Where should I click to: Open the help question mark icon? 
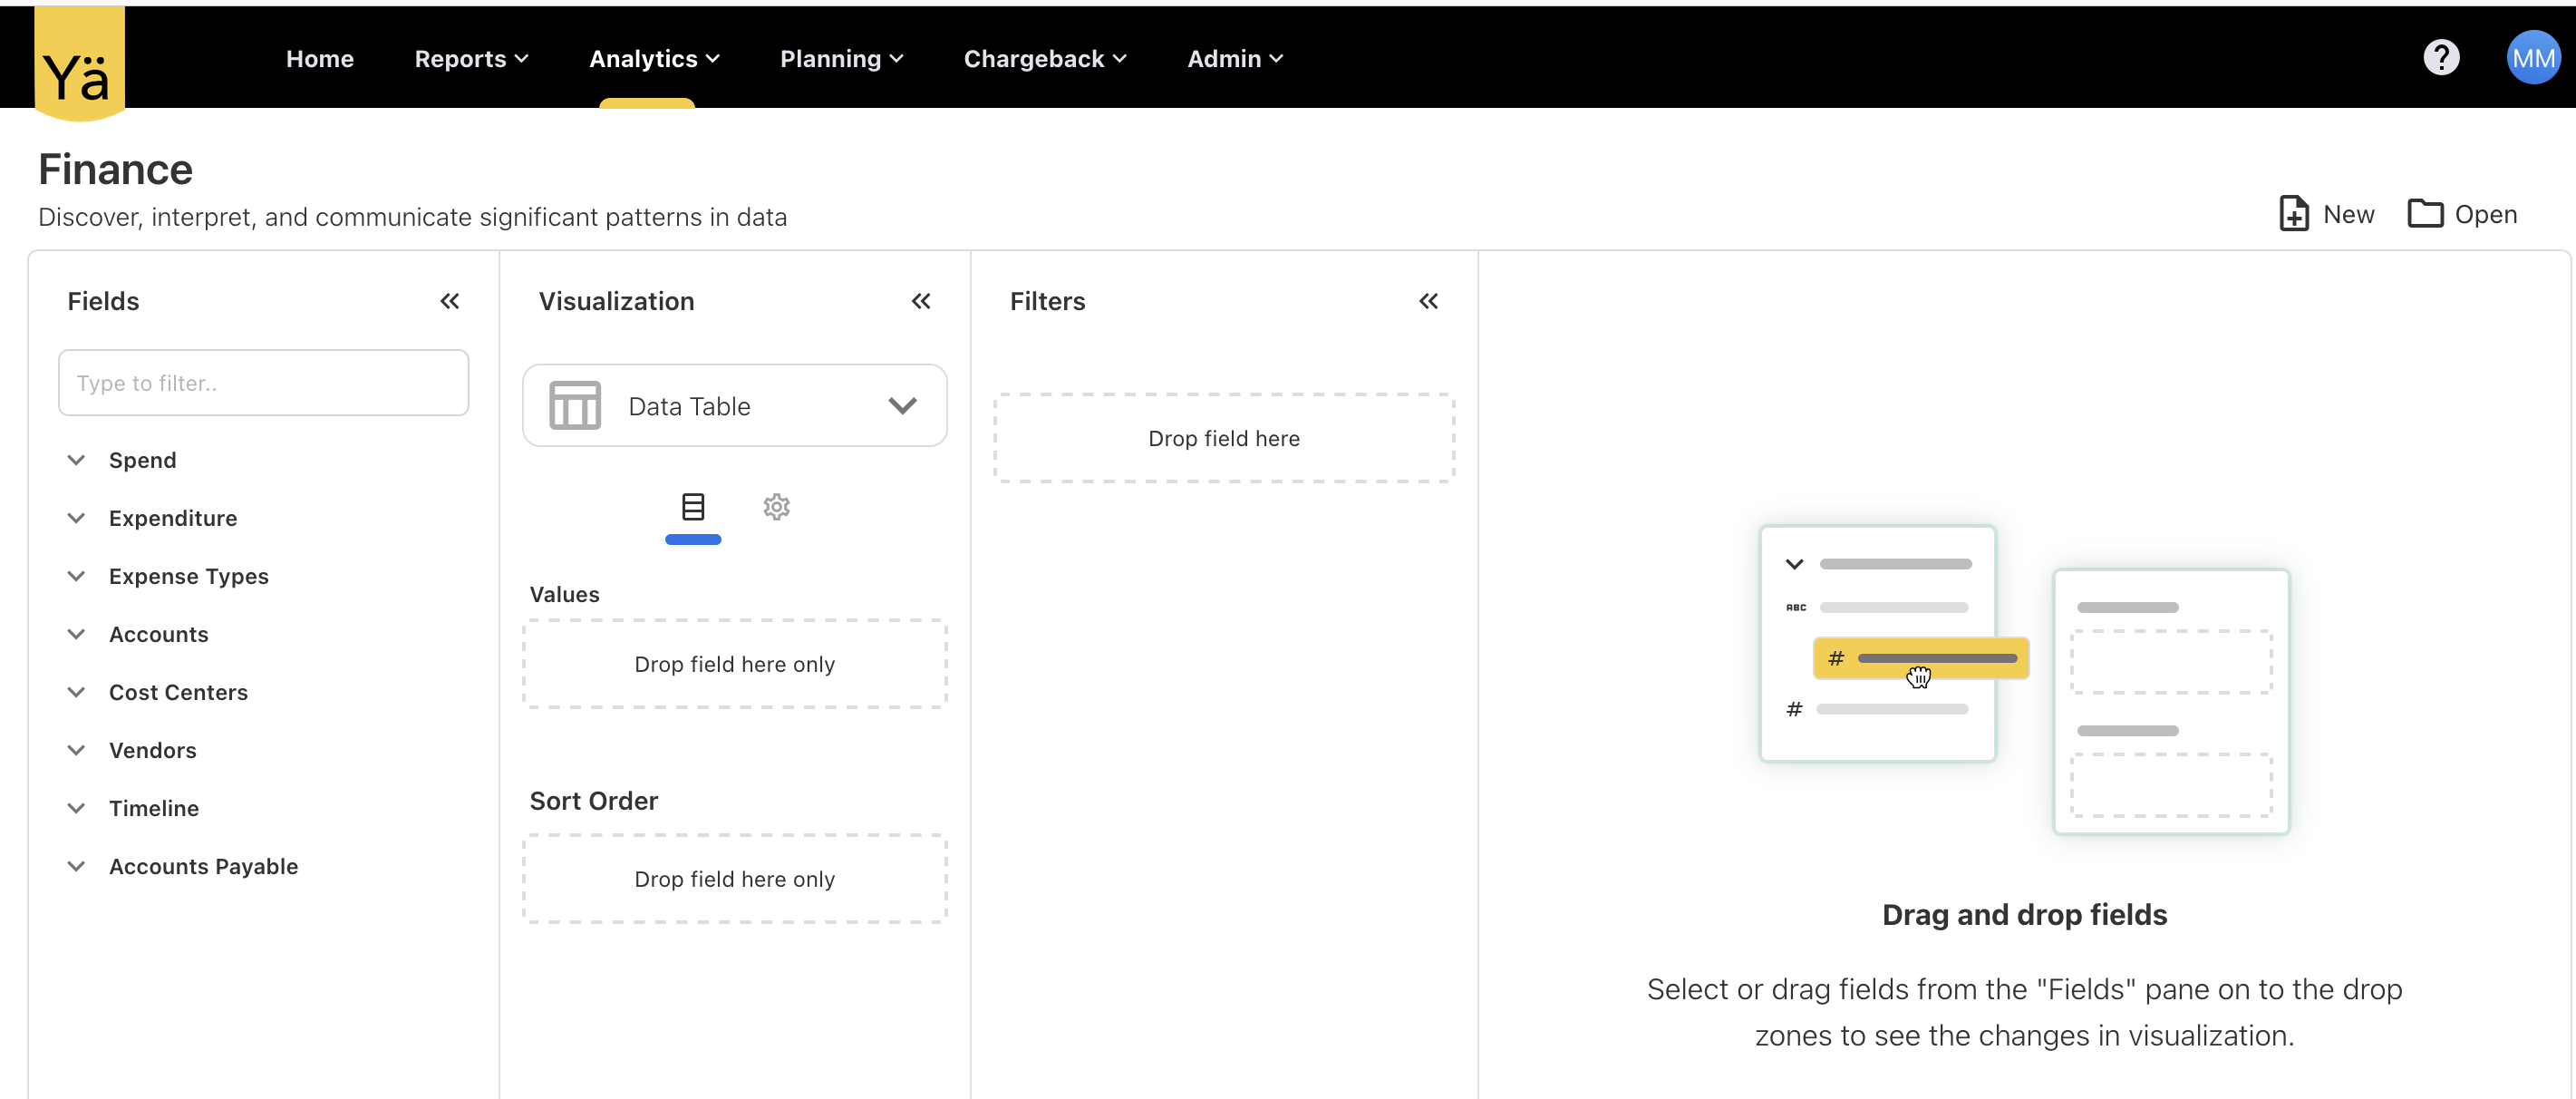(x=2440, y=58)
